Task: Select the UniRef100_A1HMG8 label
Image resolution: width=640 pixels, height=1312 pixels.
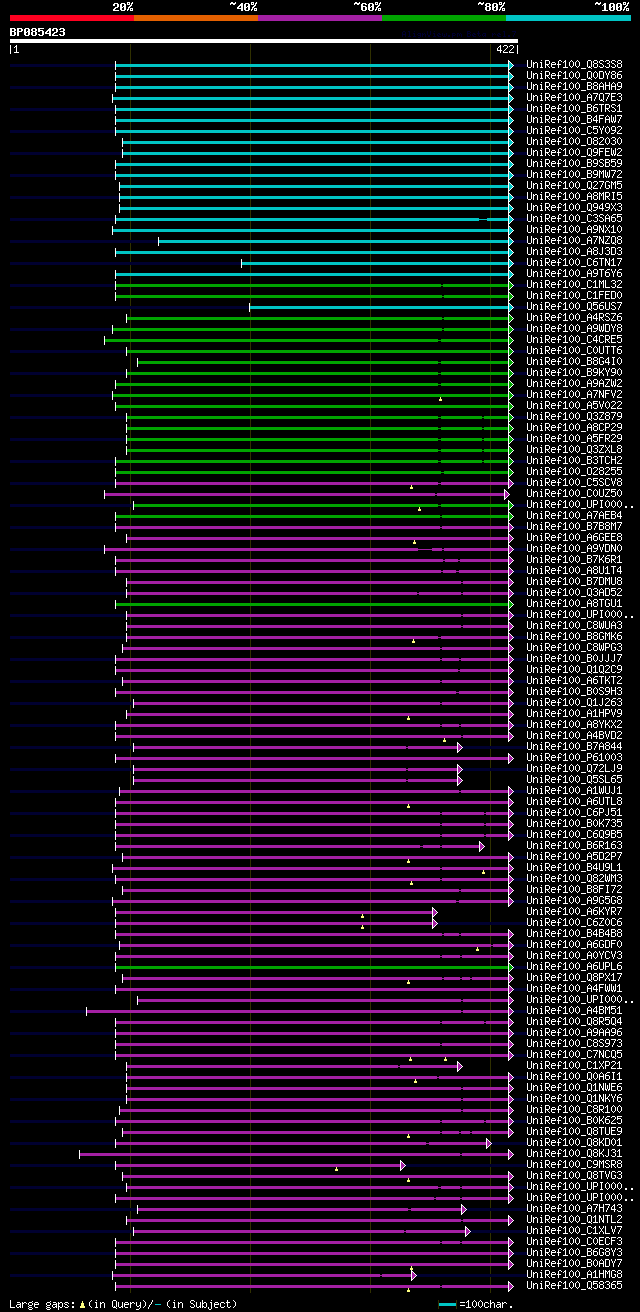Action: [x=574, y=1274]
